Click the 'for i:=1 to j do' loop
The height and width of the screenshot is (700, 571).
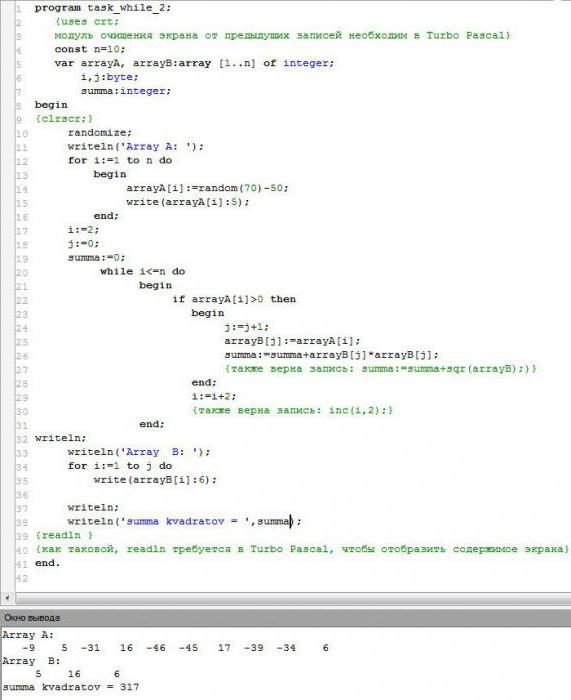tap(120, 466)
